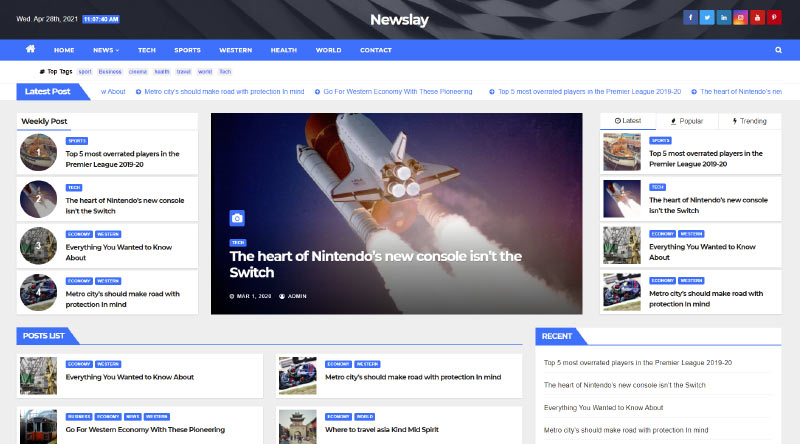The image size is (800, 444).
Task: Click the Mar 1, 2020 date link
Action: 250,296
